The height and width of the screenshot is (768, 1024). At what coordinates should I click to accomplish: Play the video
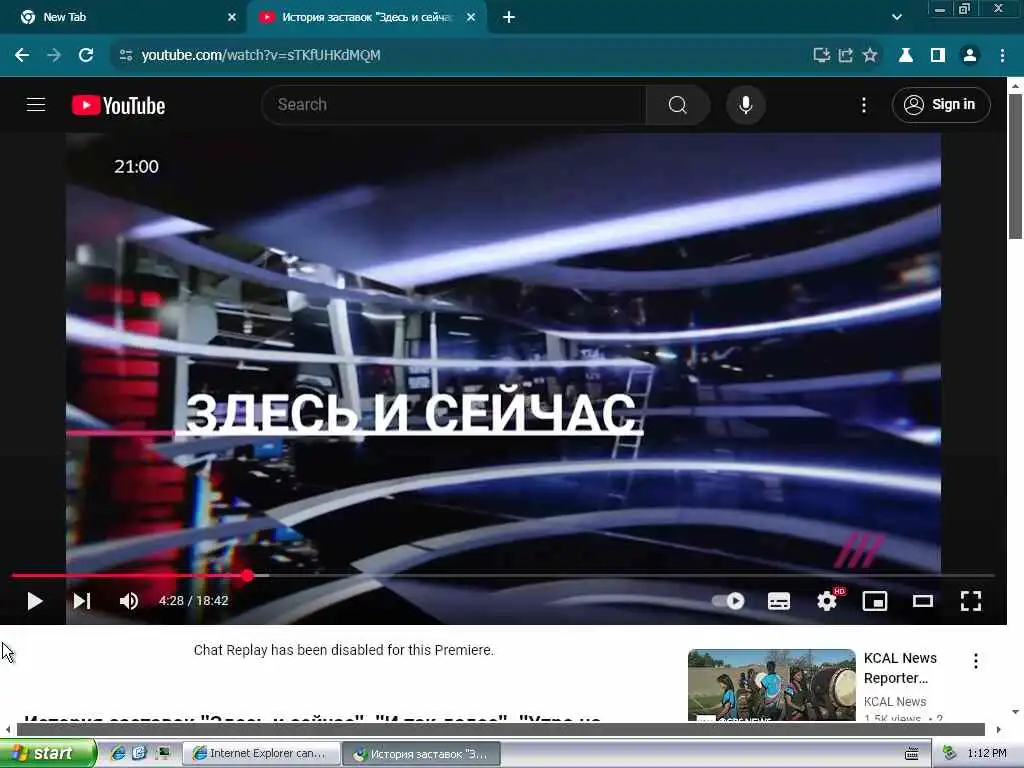point(35,601)
